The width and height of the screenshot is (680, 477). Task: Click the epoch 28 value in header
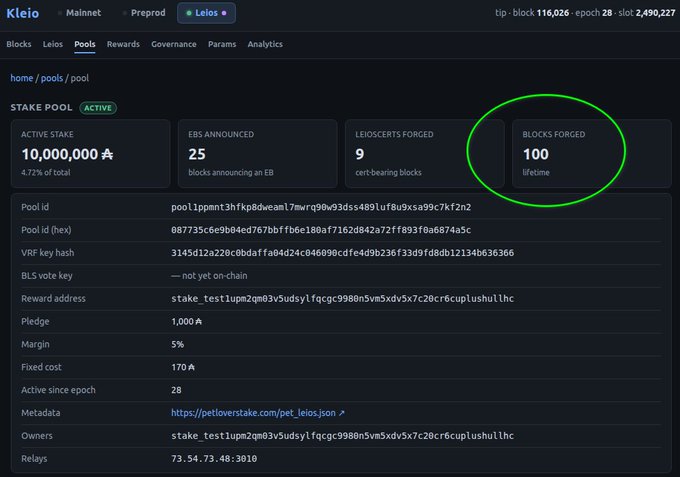[607, 13]
